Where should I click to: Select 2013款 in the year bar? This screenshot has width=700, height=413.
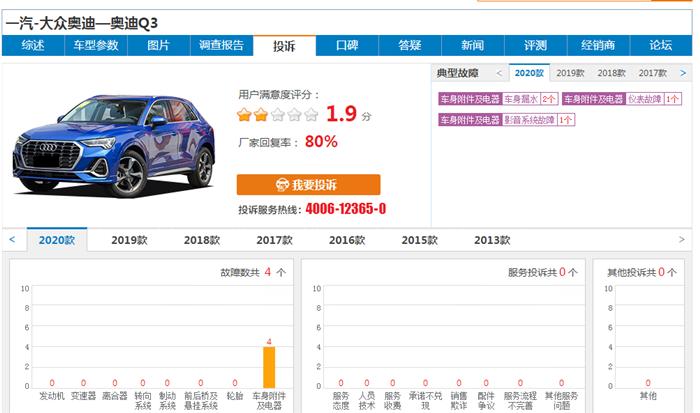pos(492,240)
